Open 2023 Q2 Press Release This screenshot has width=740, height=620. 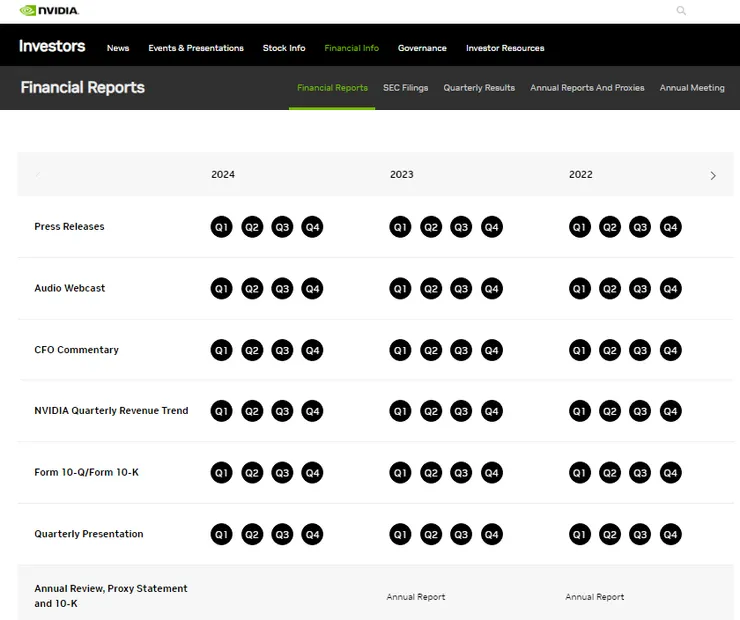[431, 227]
